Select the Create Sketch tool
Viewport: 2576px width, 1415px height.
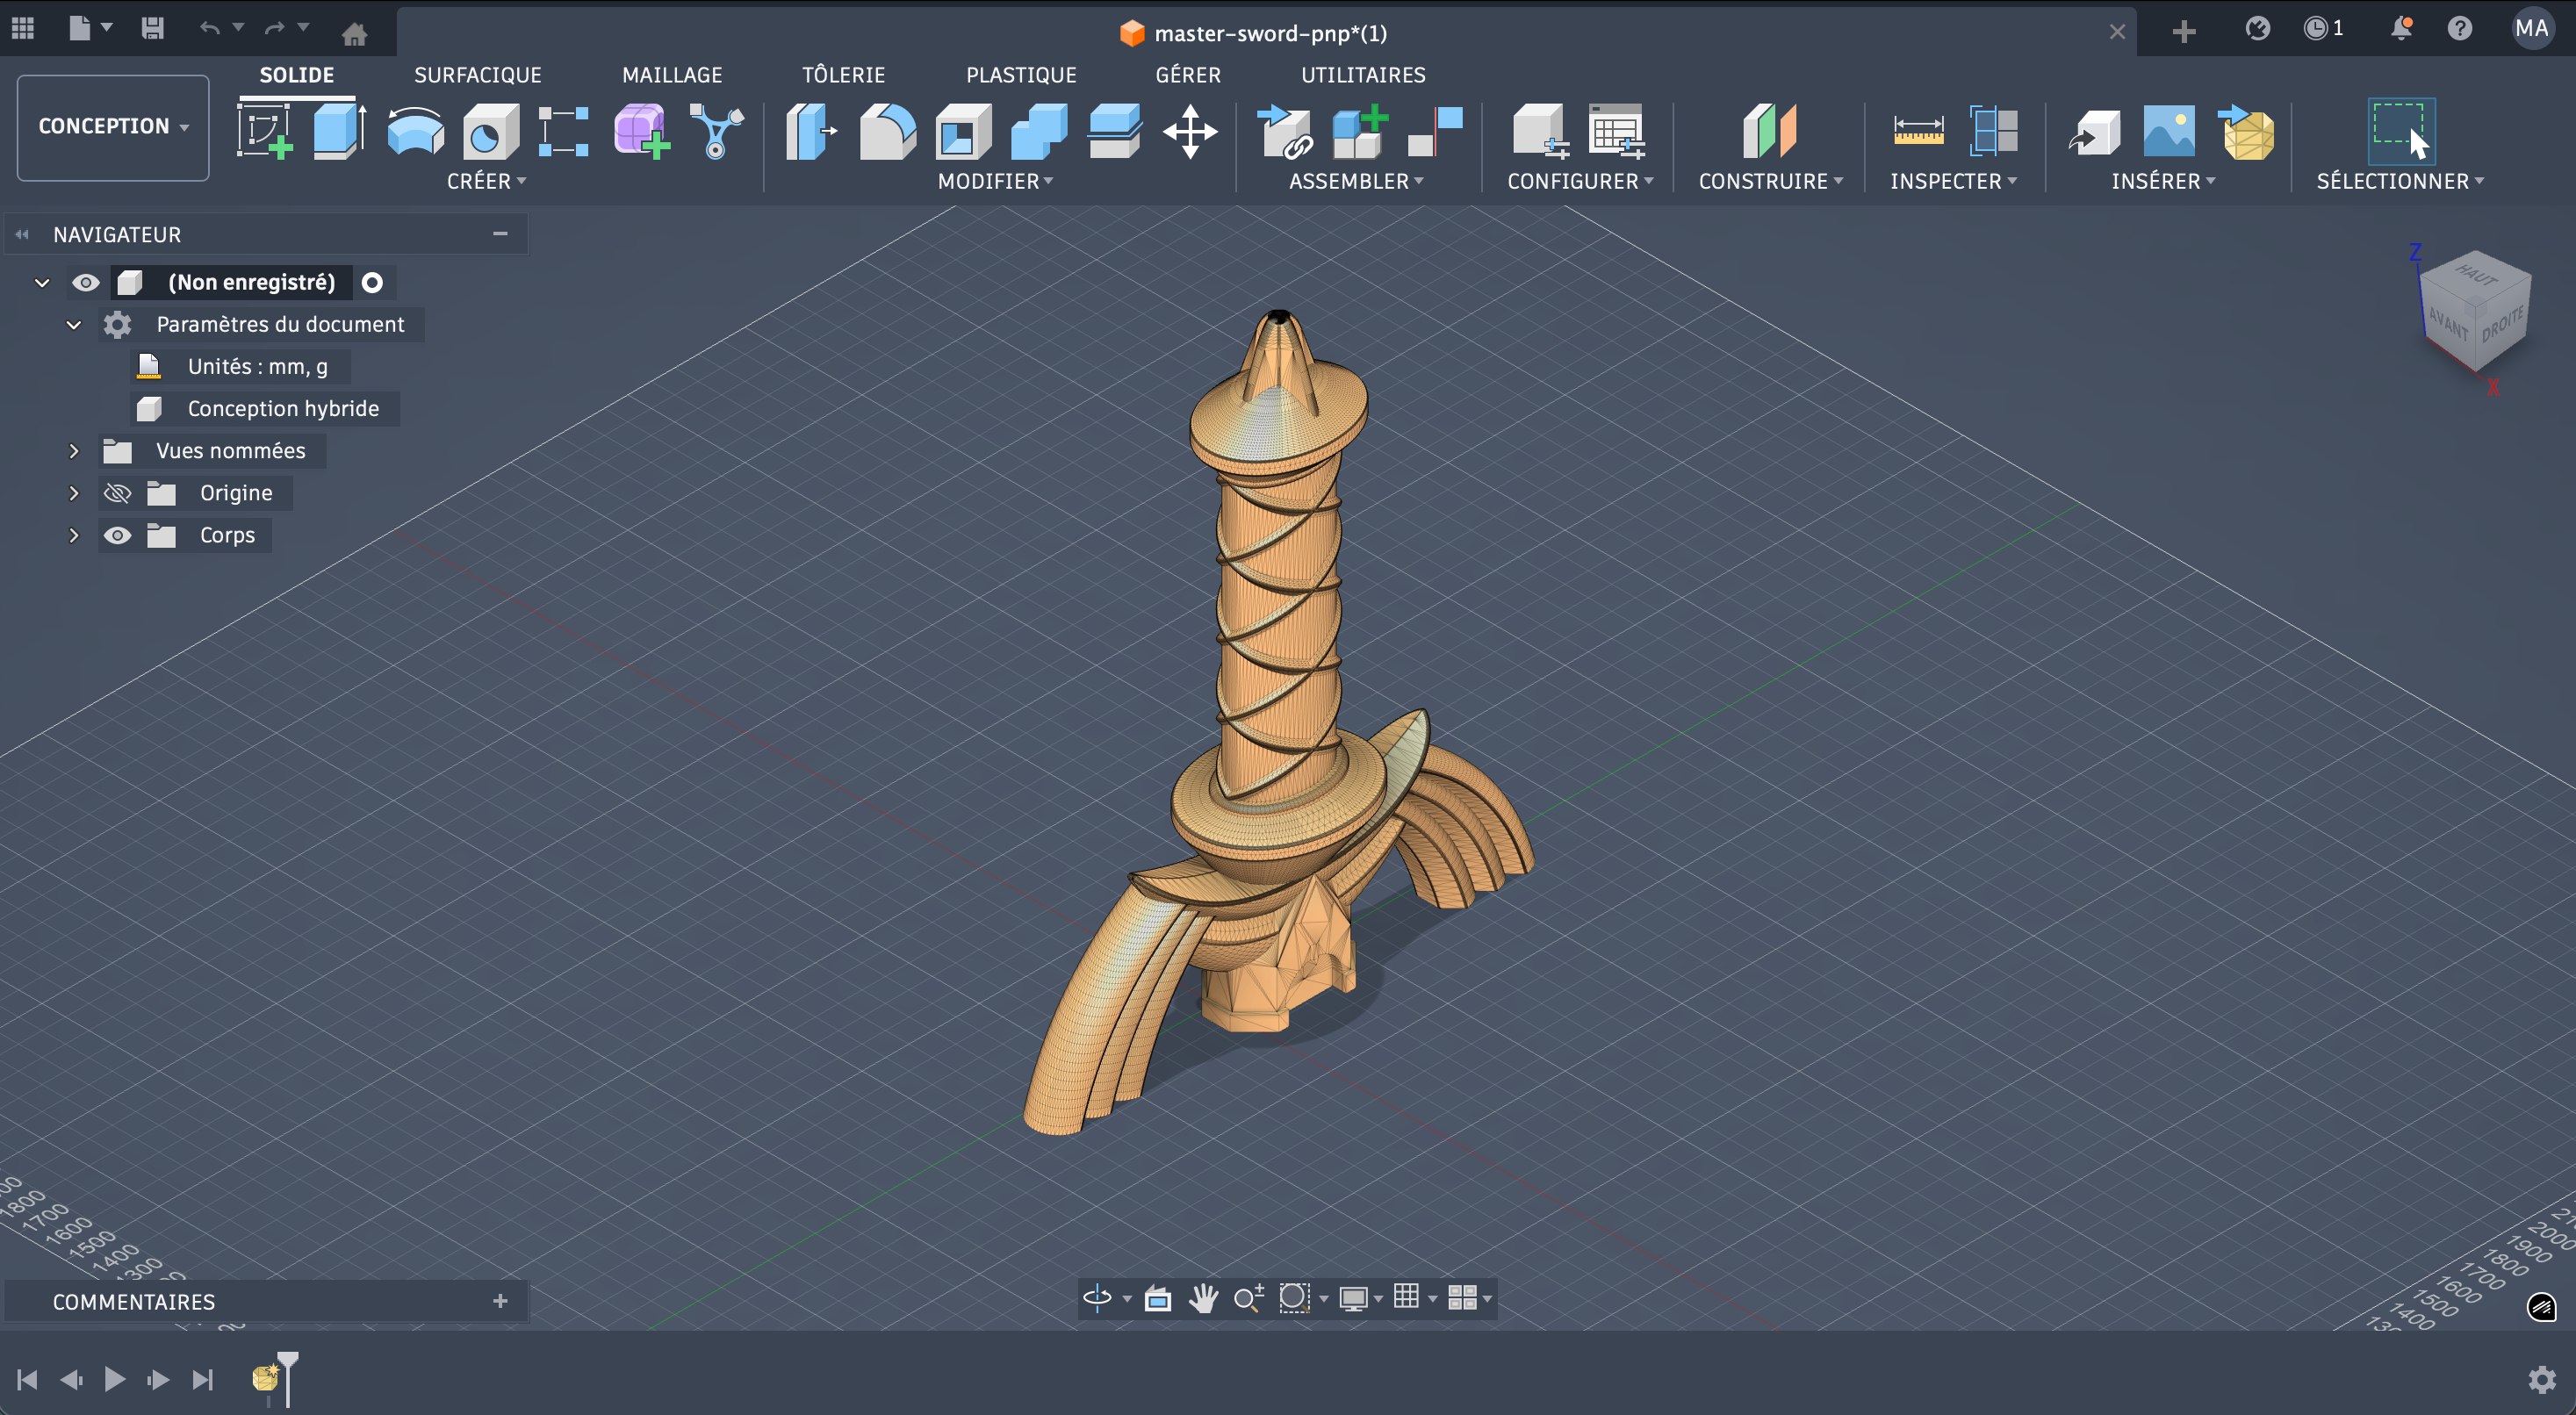click(x=264, y=132)
